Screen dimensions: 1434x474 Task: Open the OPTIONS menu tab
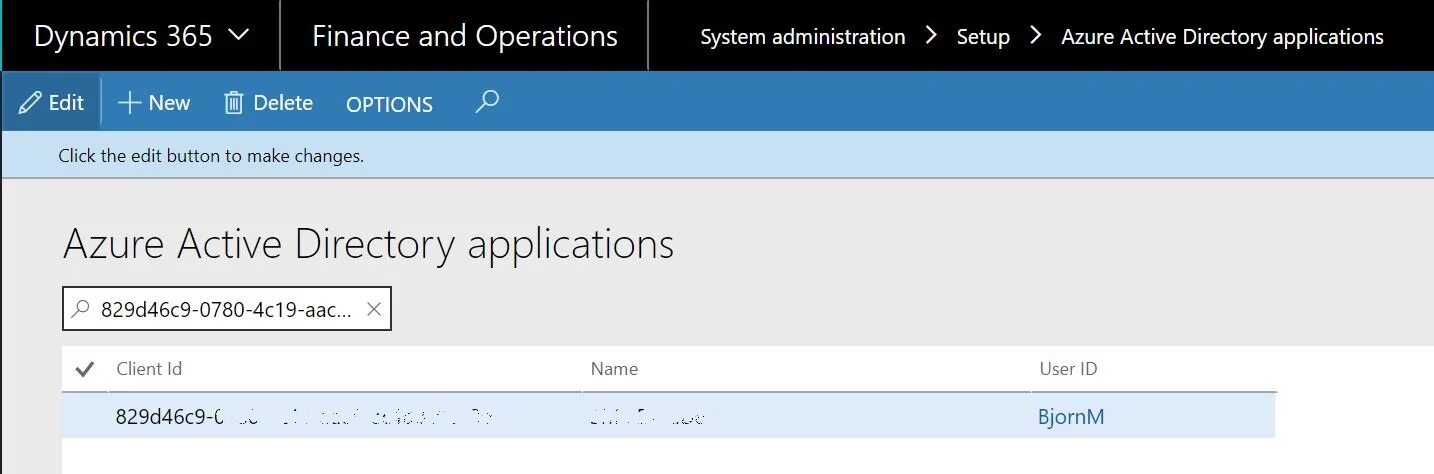pyautogui.click(x=389, y=104)
